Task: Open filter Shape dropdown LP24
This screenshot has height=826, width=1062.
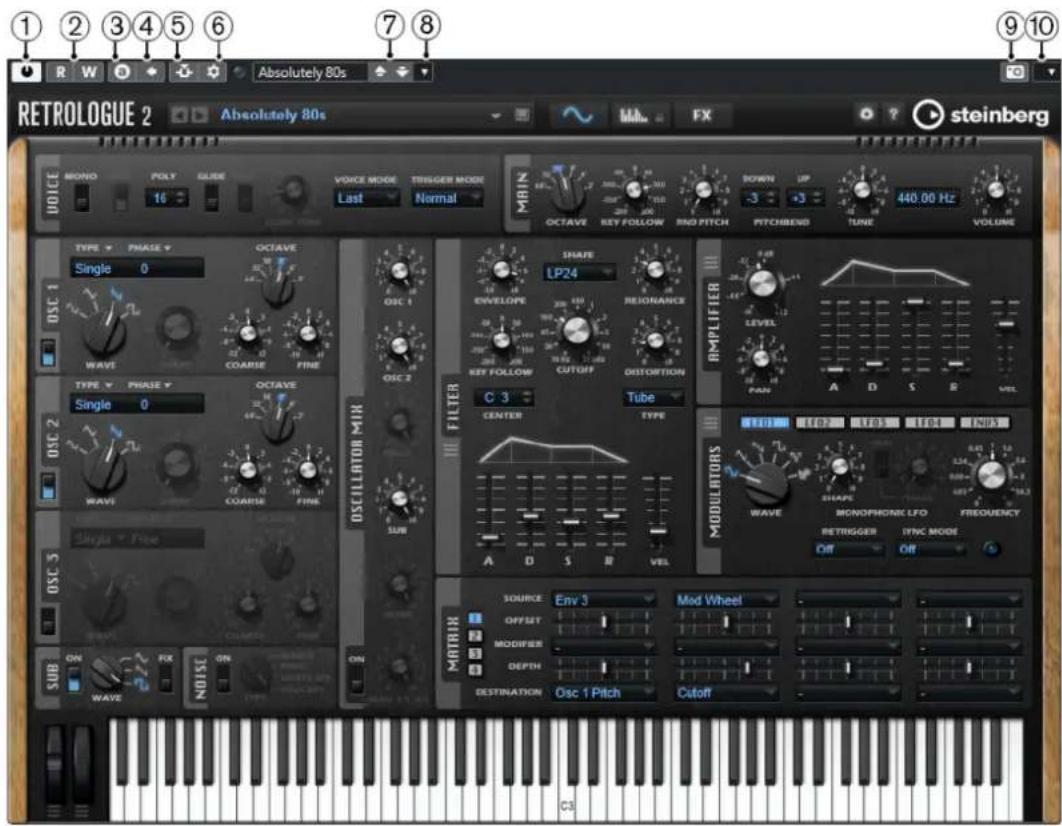Action: tap(579, 273)
